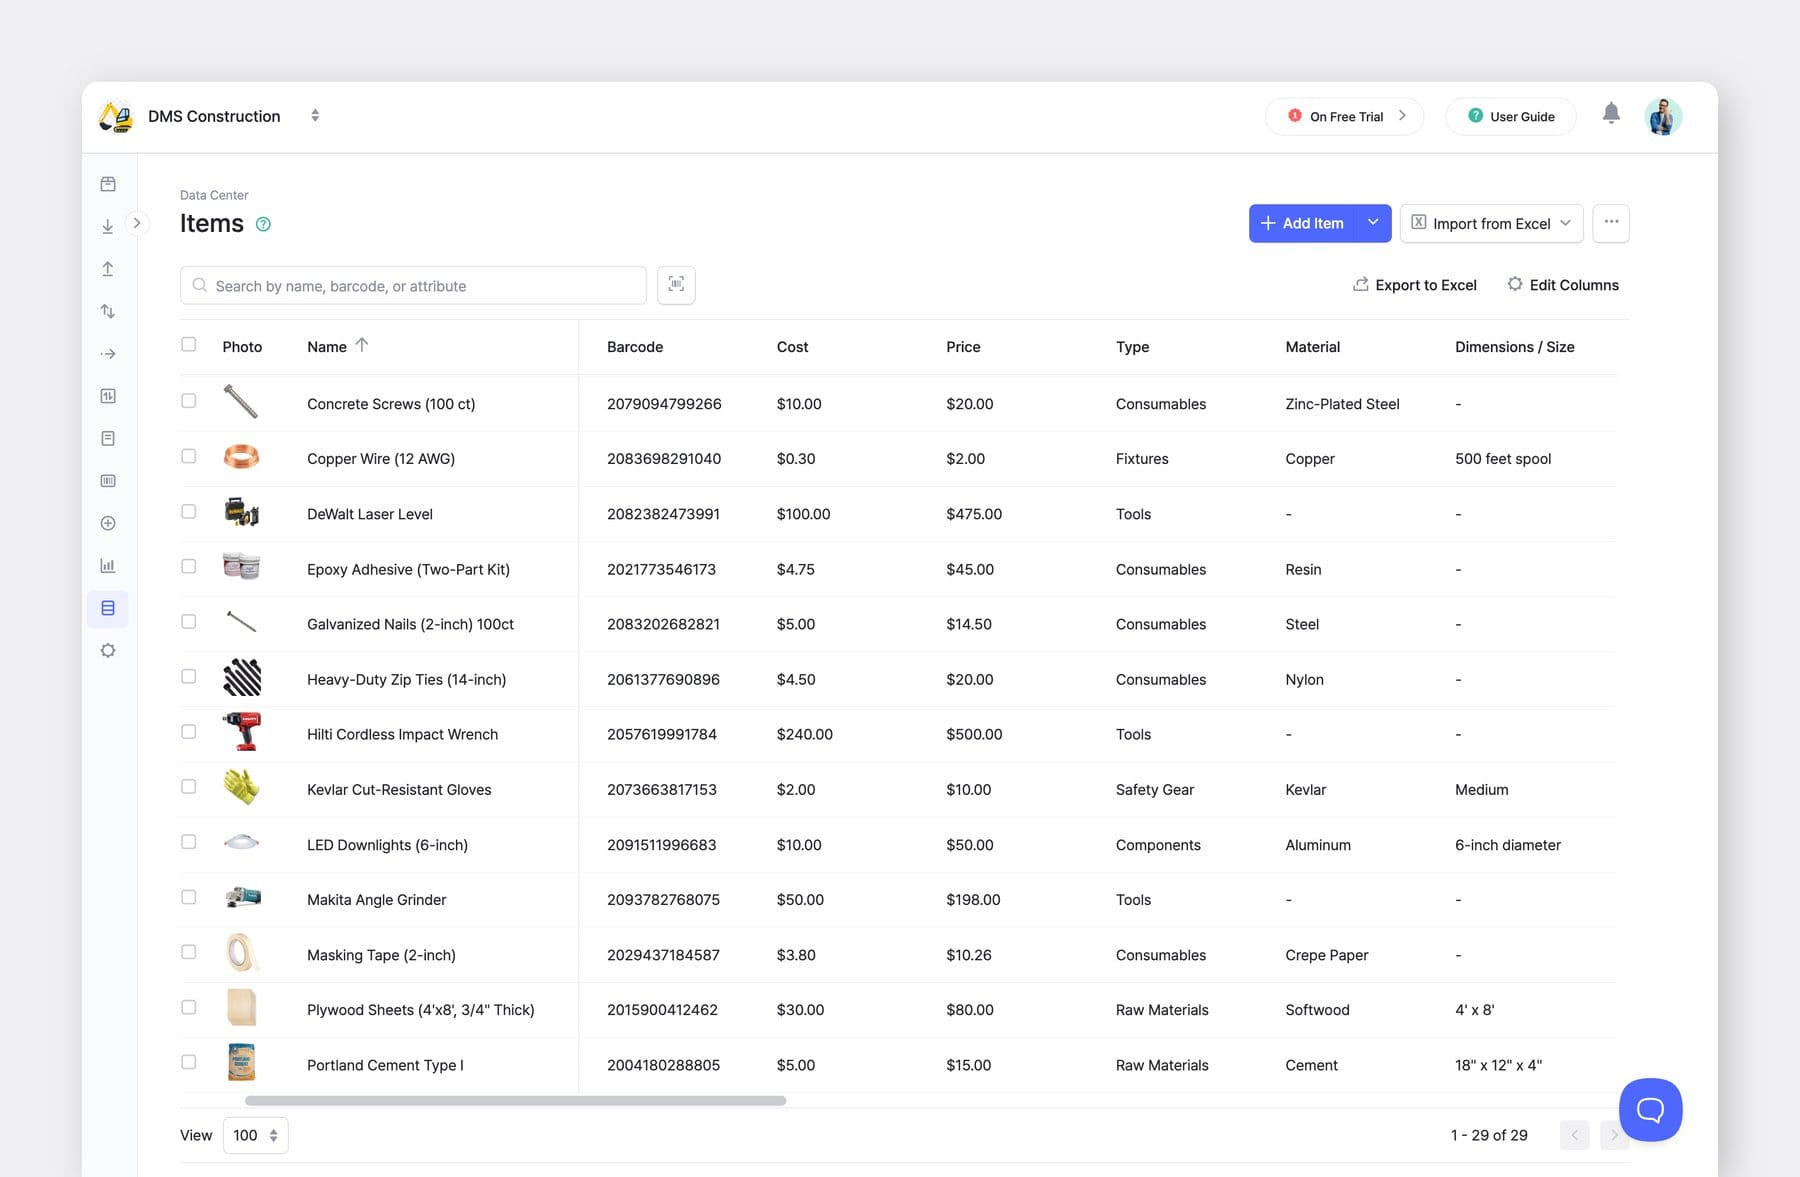Open settings via the gear icon
The width and height of the screenshot is (1800, 1177).
pyautogui.click(x=107, y=650)
